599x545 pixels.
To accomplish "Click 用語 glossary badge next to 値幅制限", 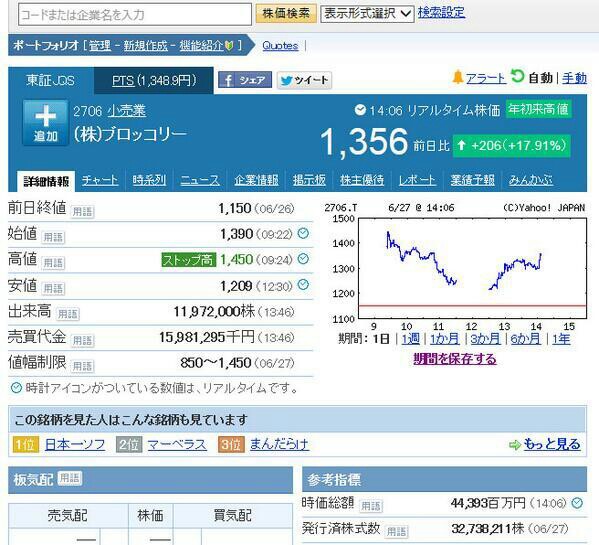I will (x=83, y=366).
